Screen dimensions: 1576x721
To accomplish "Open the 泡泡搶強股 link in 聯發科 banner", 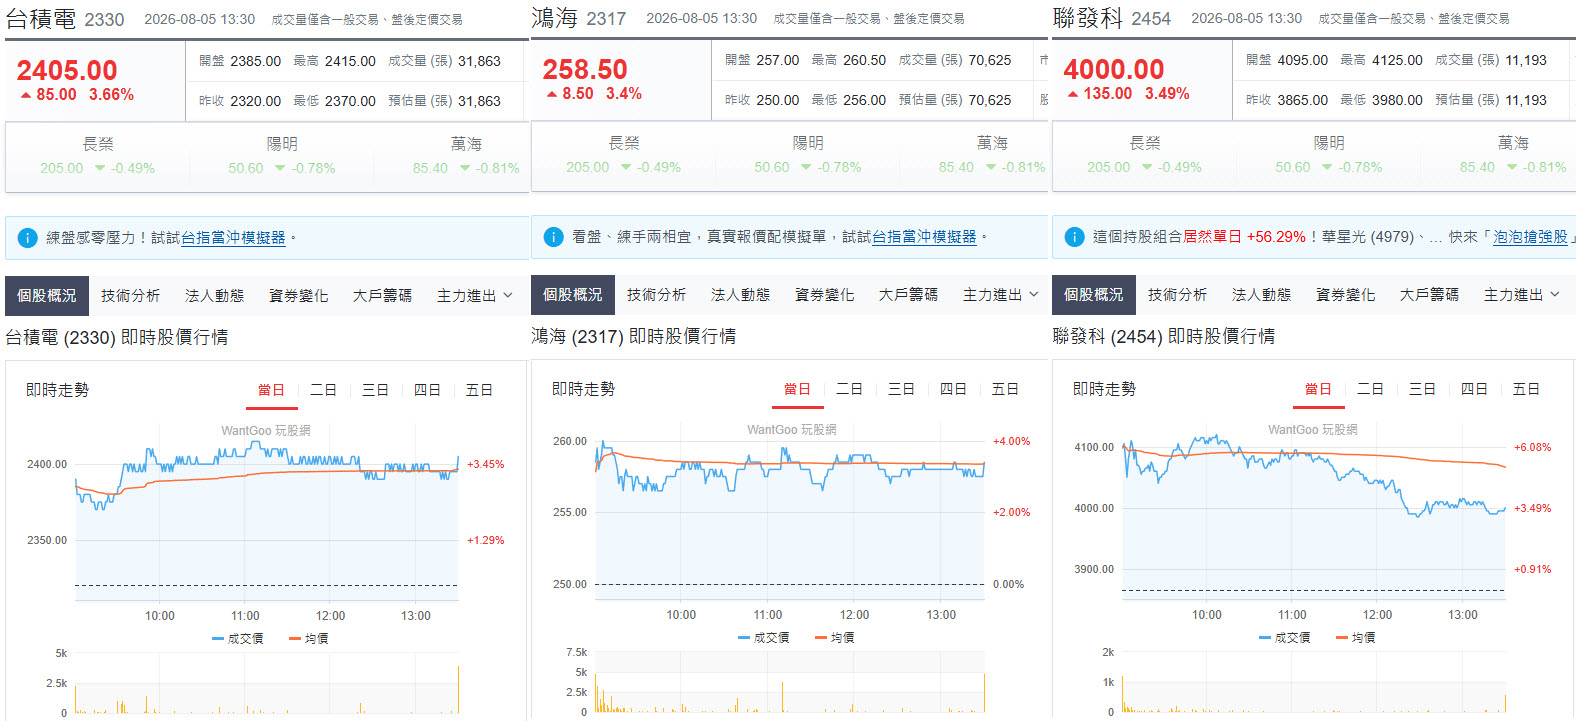I will pyautogui.click(x=1531, y=237).
